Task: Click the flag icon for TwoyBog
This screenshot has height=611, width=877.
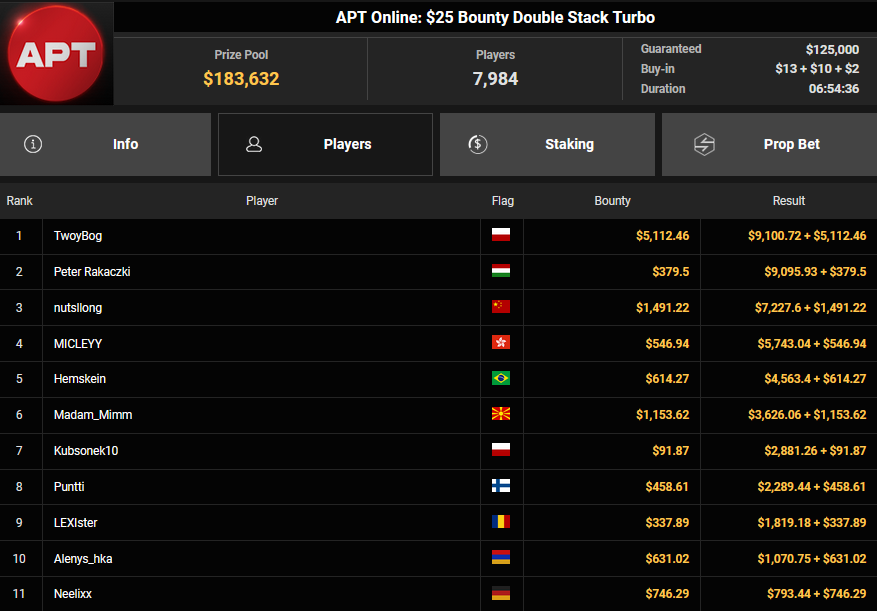Action: tap(501, 236)
